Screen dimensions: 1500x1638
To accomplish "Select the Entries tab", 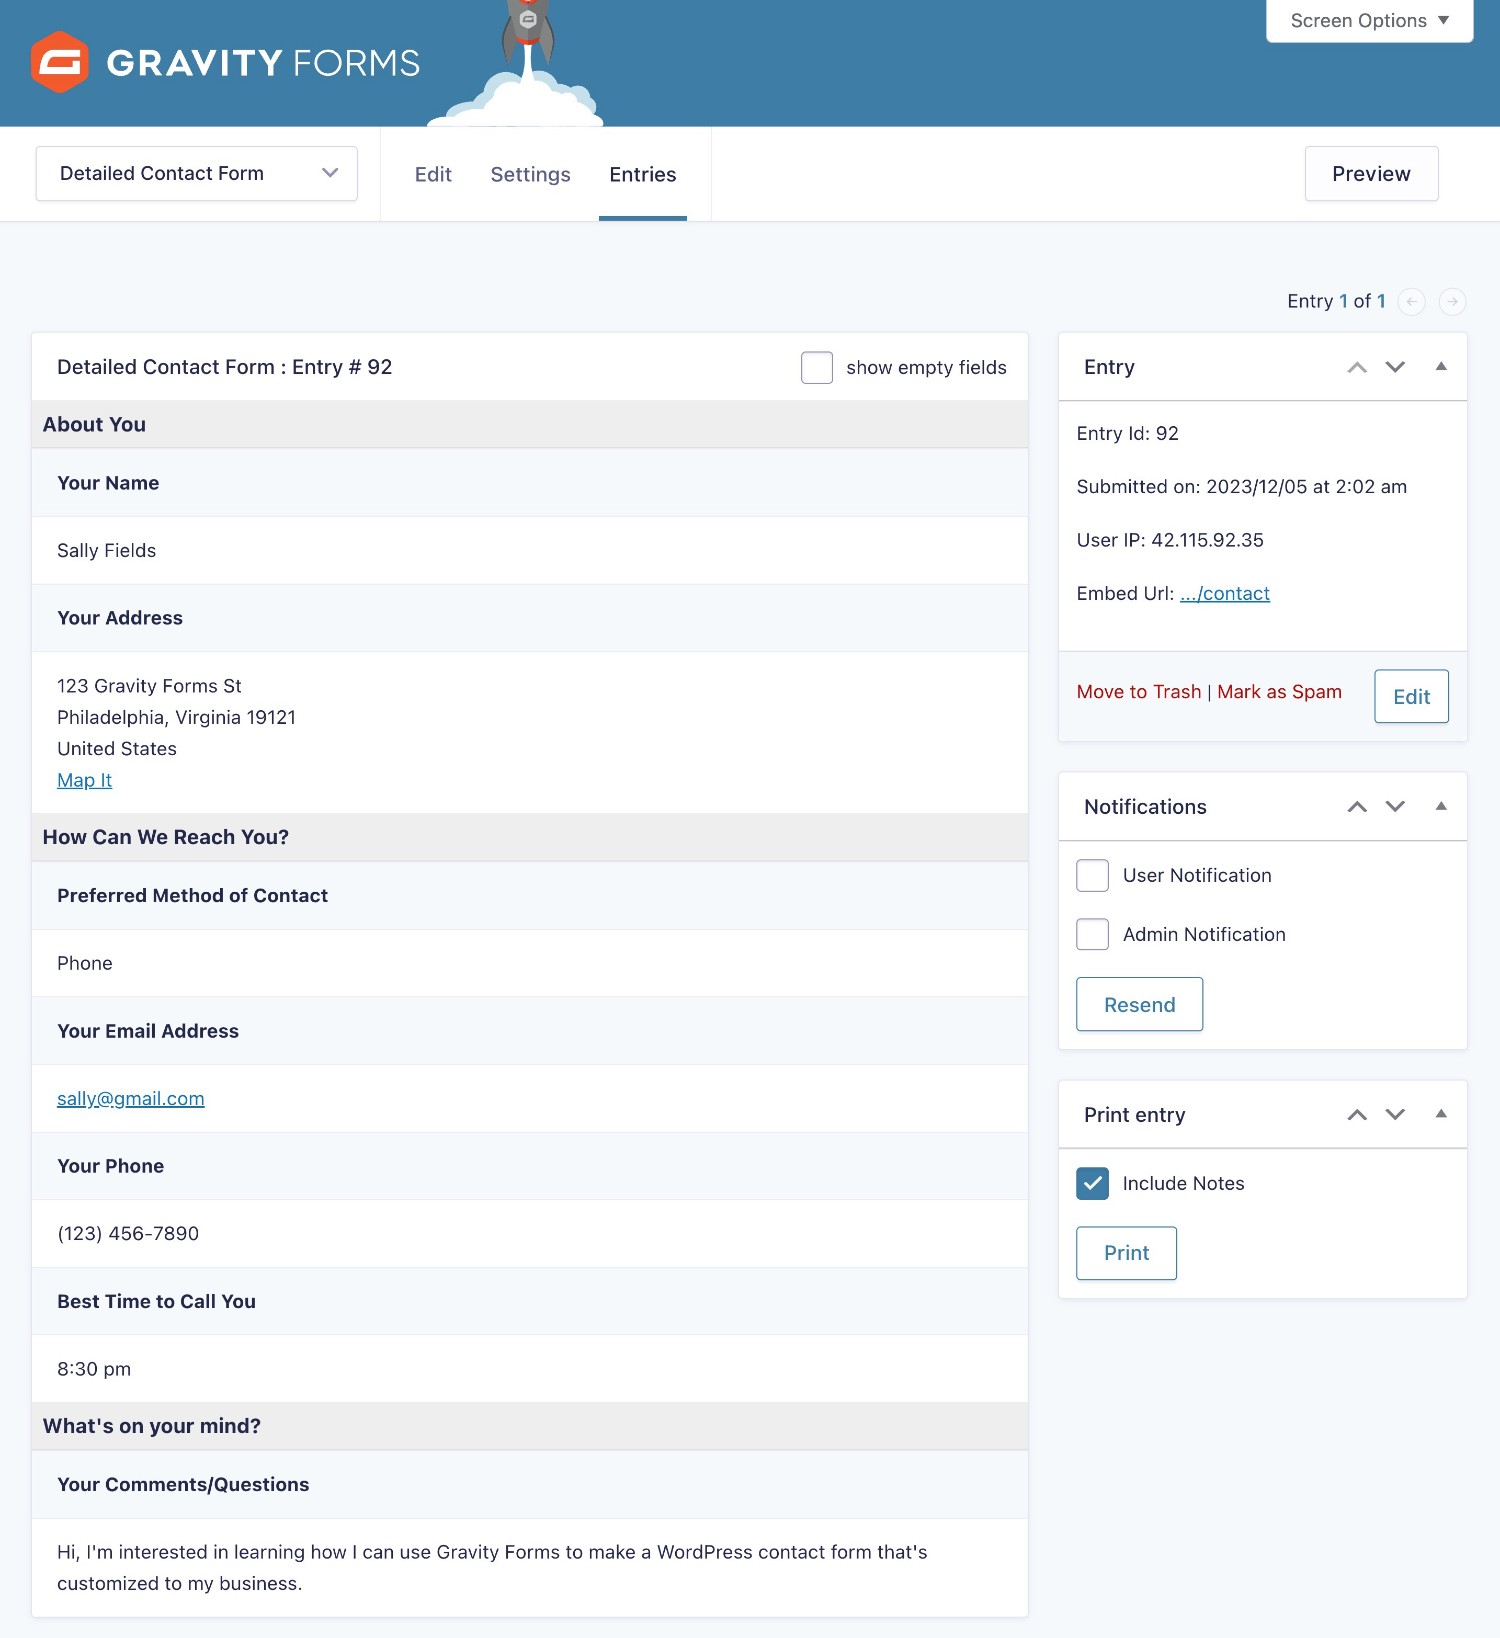I will [643, 174].
